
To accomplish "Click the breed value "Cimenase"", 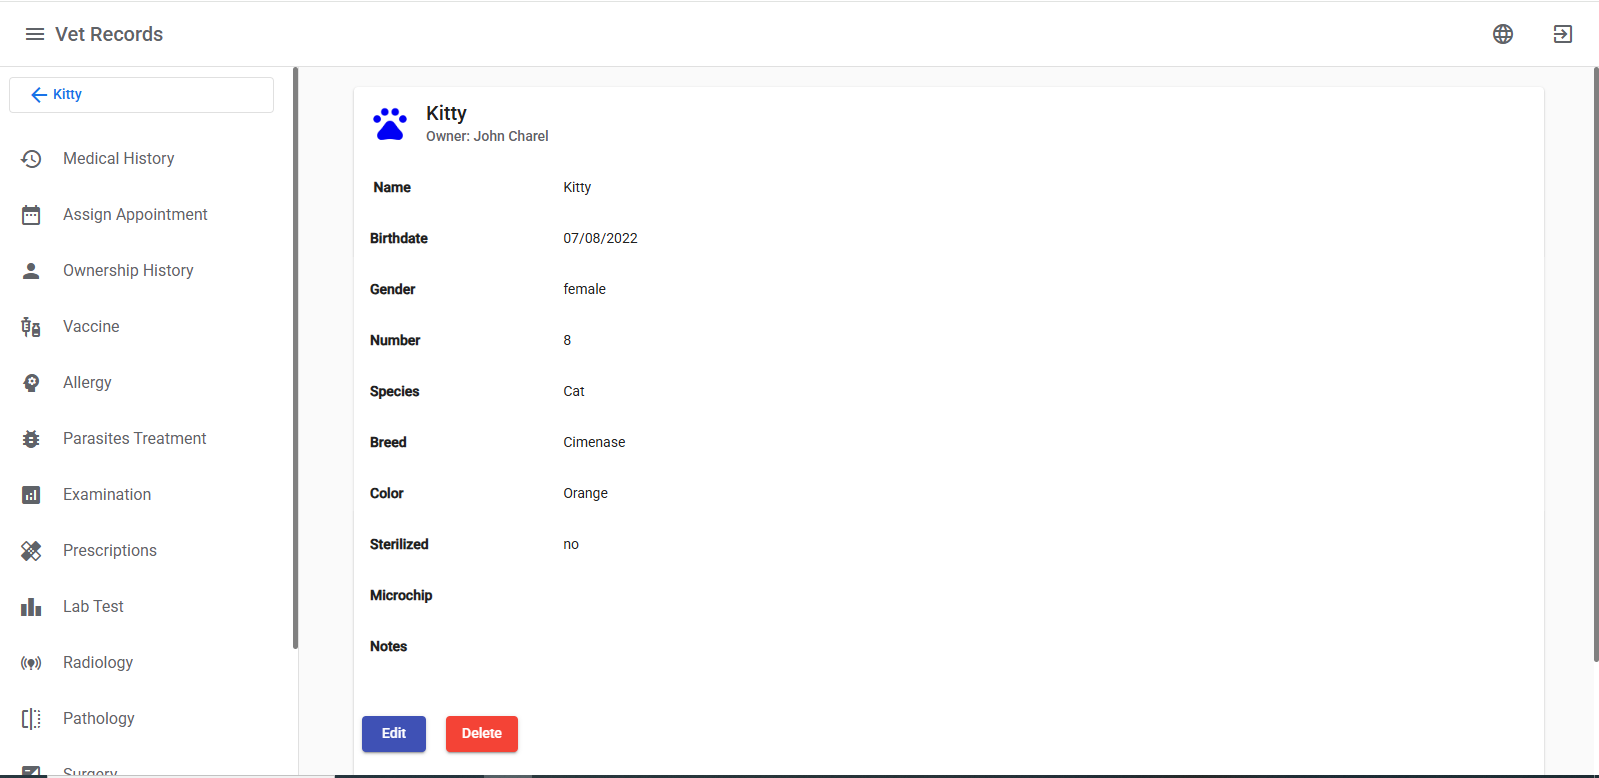I will [594, 442].
